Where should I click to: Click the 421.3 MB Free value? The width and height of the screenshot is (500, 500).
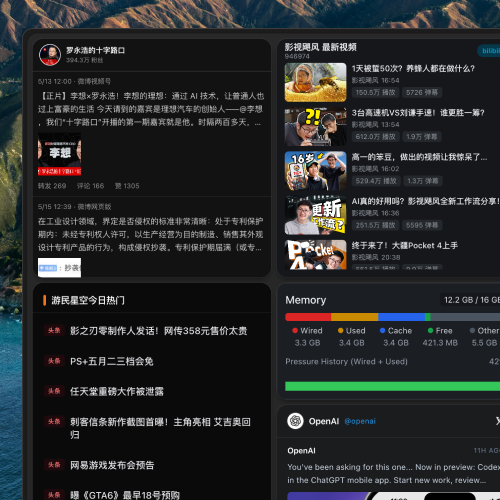(440, 343)
